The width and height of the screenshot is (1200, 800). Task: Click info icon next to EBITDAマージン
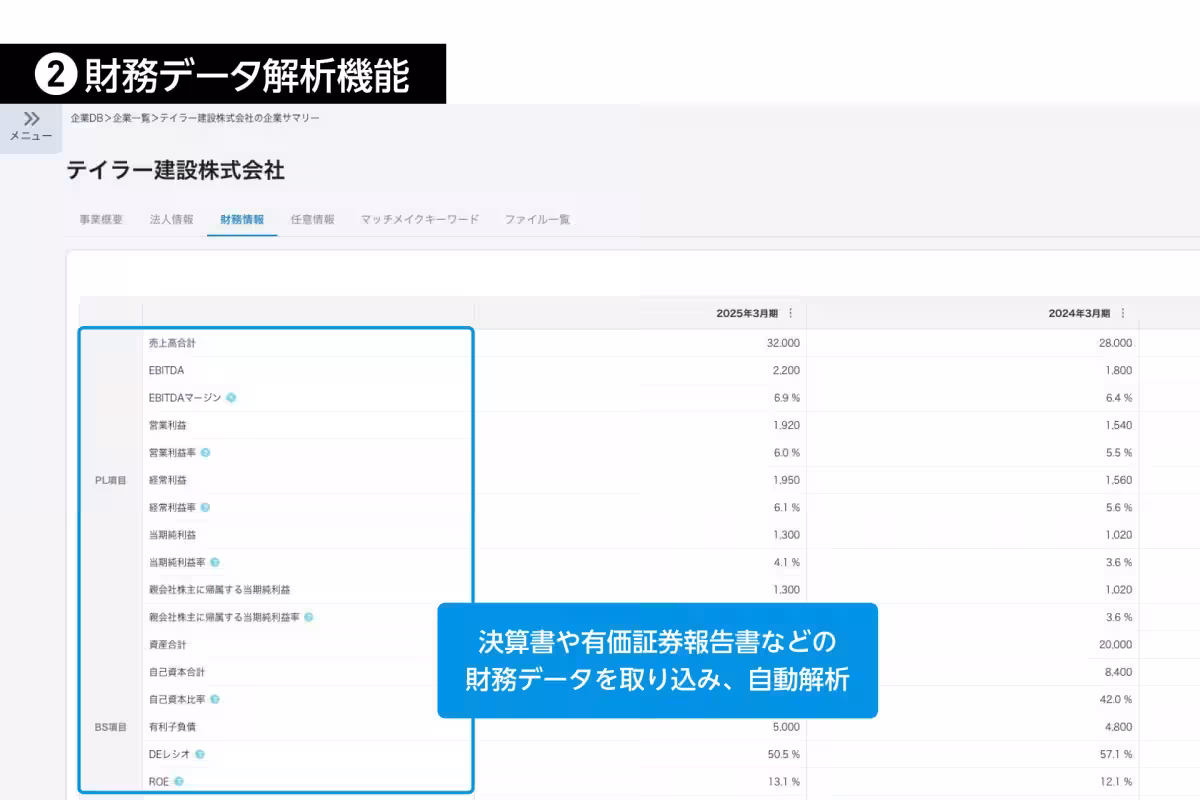231,398
